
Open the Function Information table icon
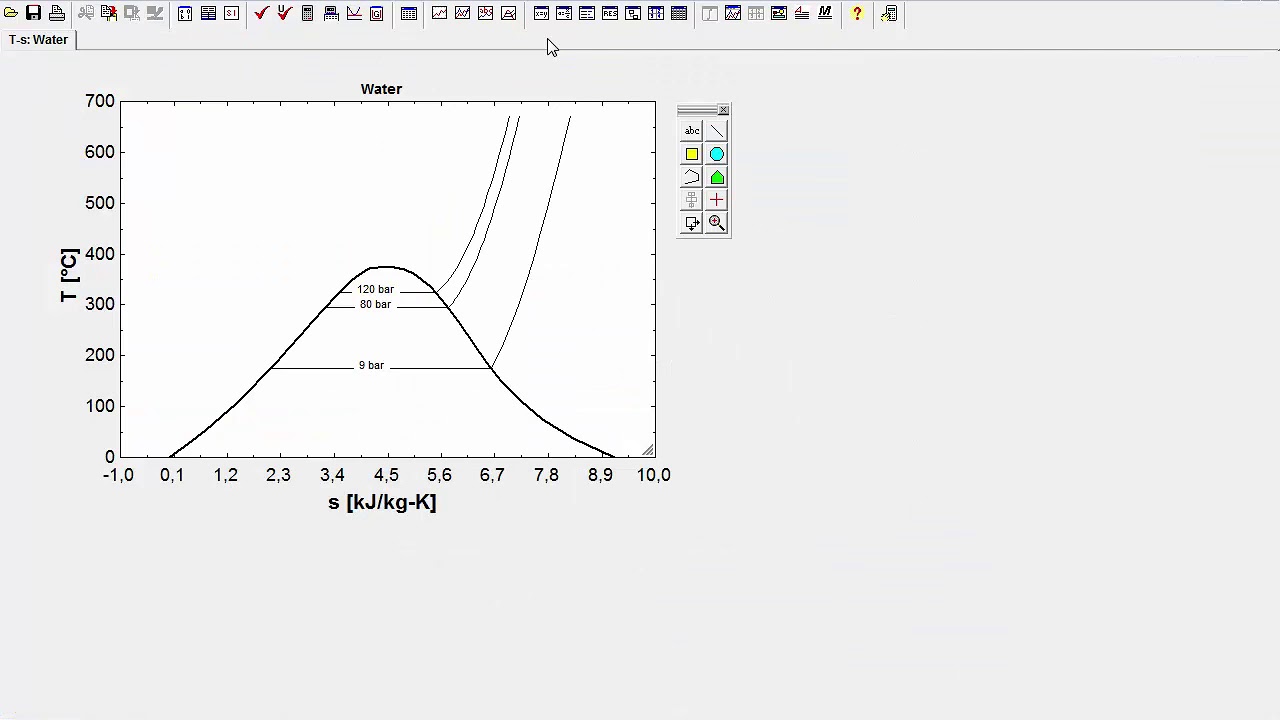point(208,13)
